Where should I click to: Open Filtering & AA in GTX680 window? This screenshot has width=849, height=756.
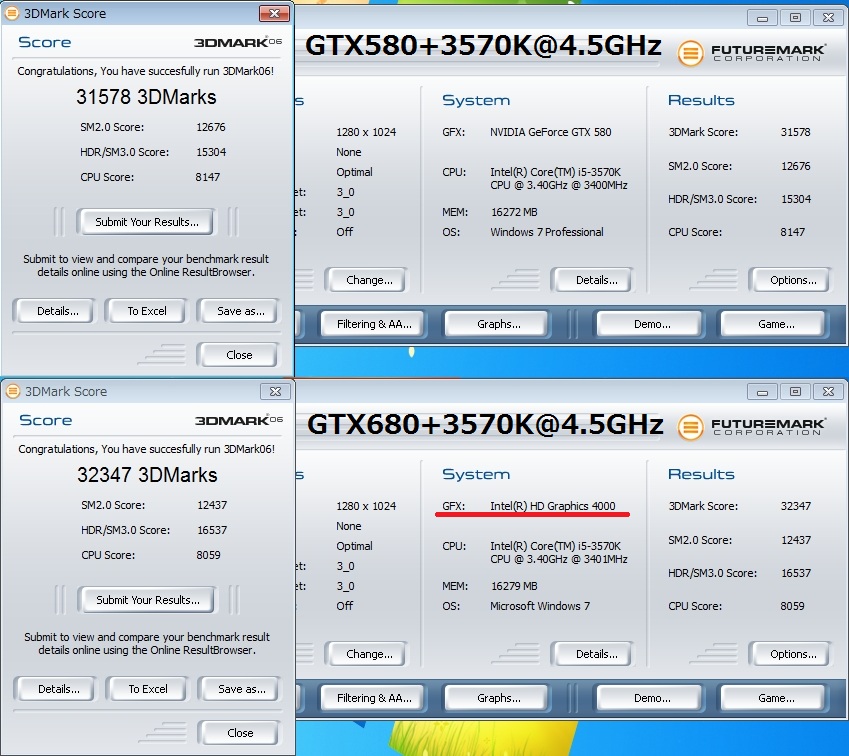click(x=374, y=698)
